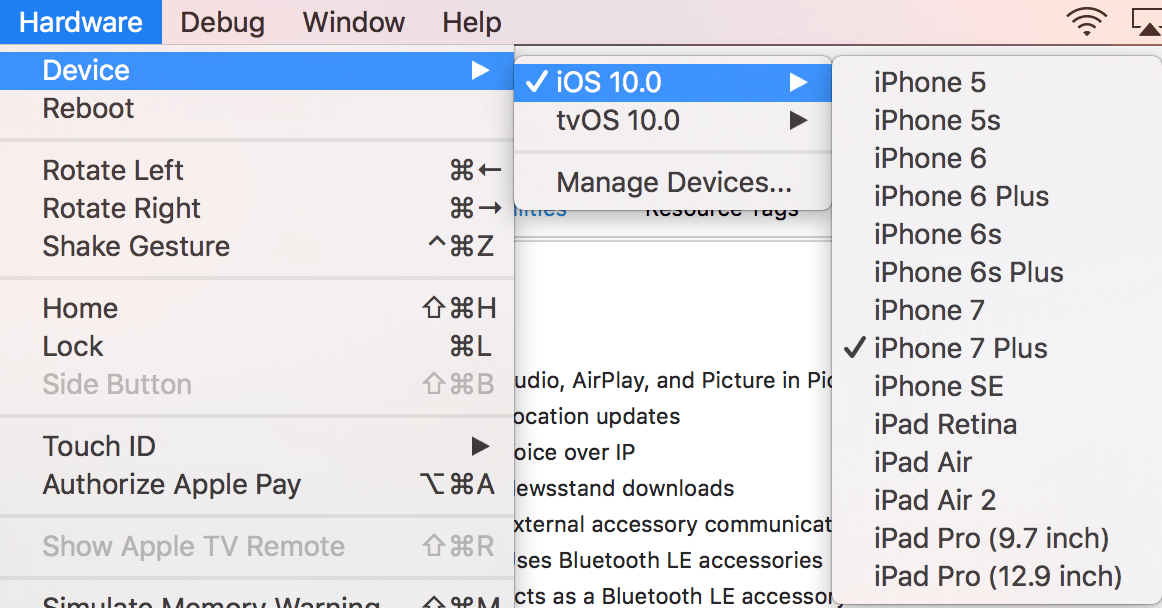Expand the Touch ID submenu
Screen dimensions: 1162x608
coord(99,446)
